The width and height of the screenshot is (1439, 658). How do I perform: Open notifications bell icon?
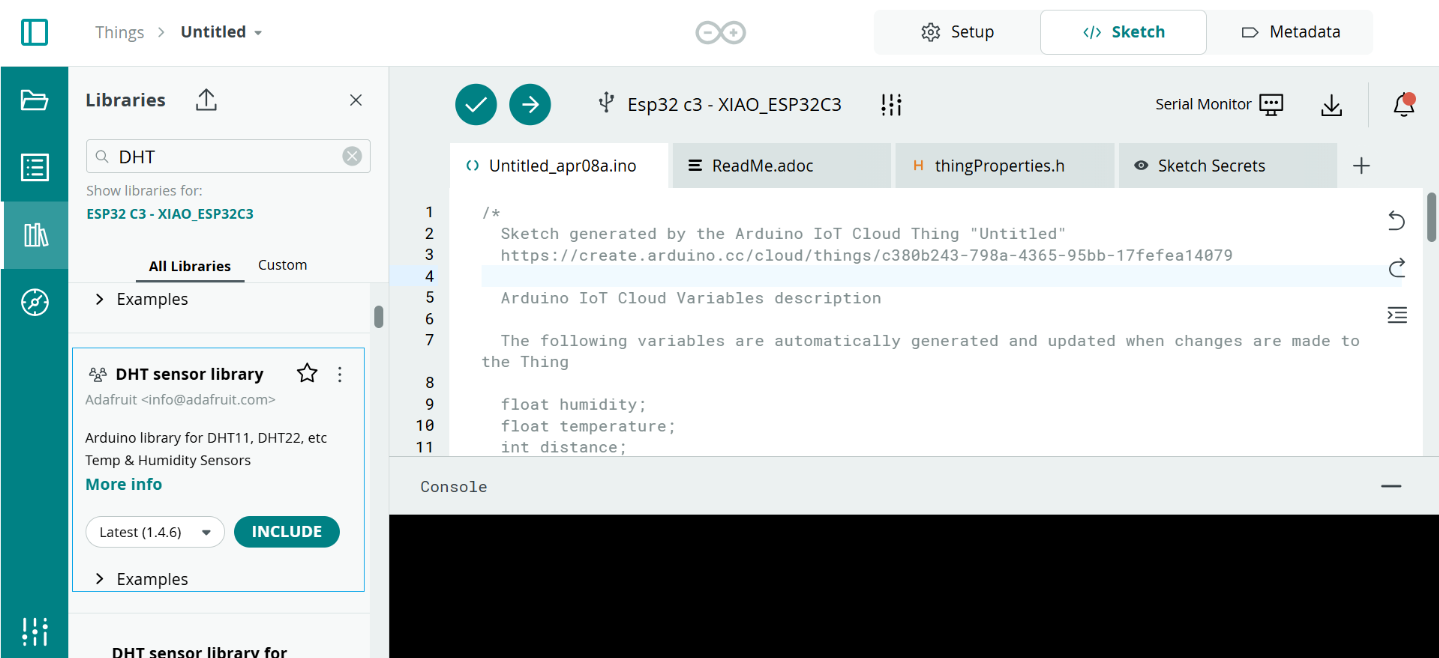1404,104
